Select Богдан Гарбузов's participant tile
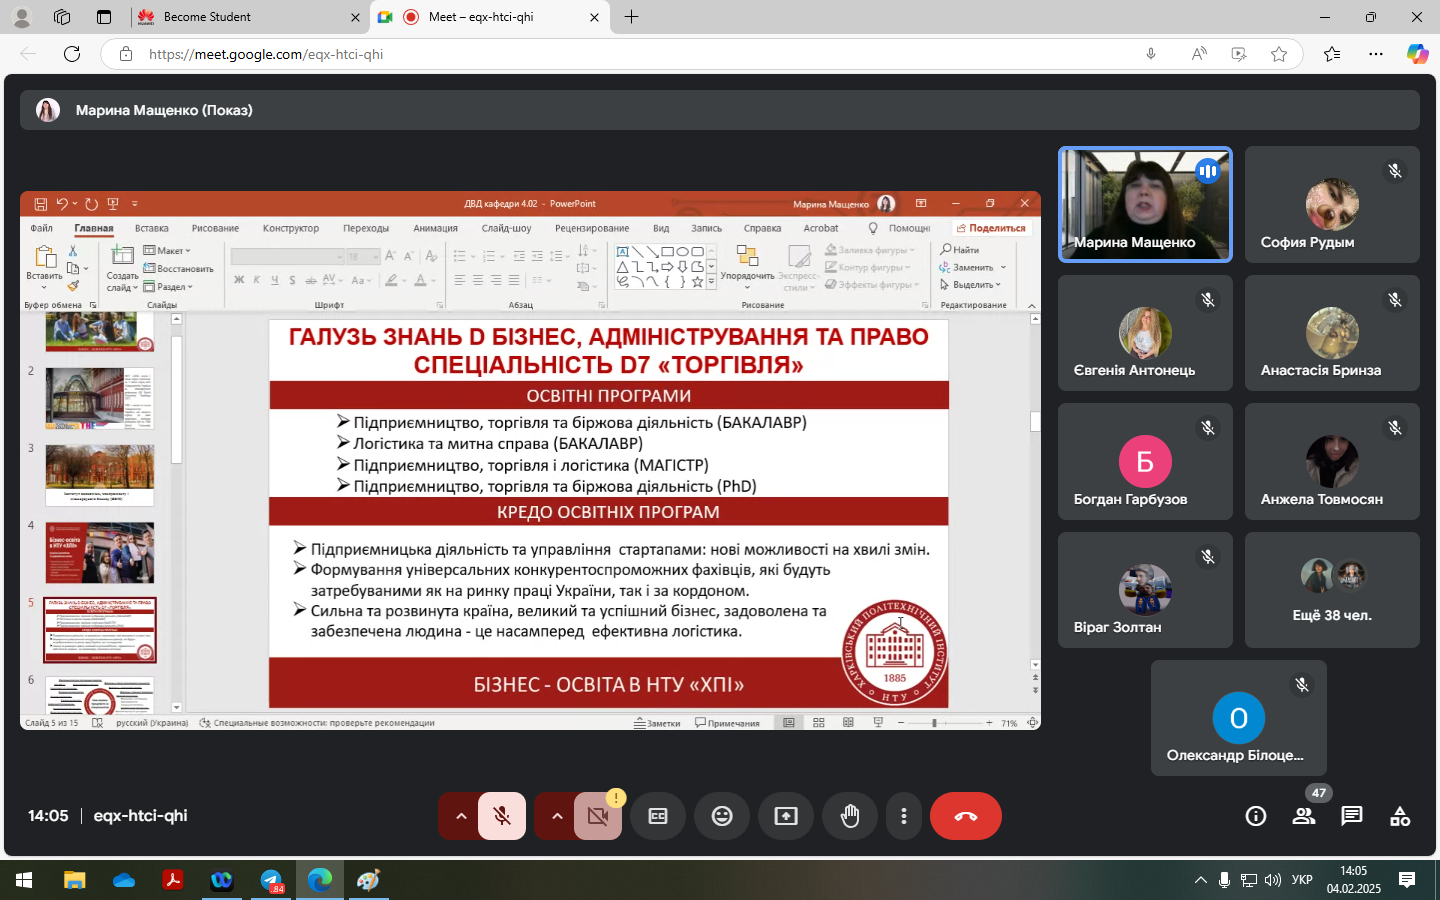The image size is (1440, 900). (1145, 461)
